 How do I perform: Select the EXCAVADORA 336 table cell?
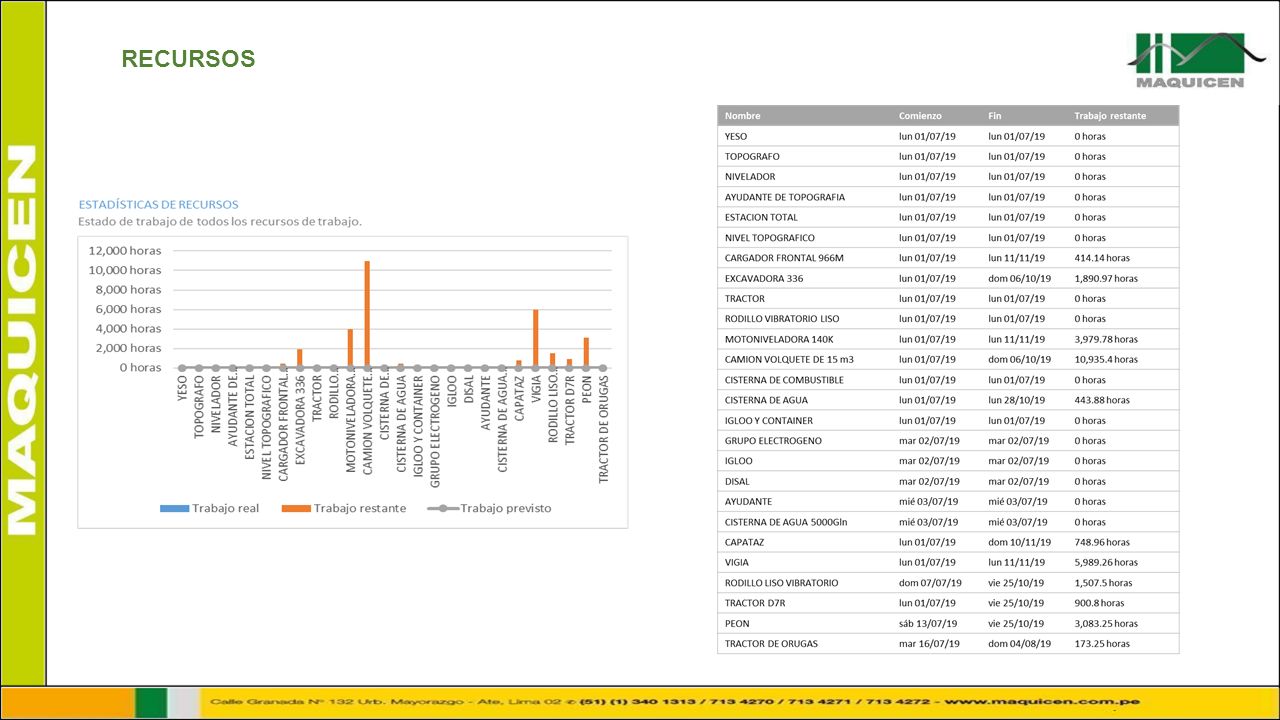pyautogui.click(x=763, y=278)
